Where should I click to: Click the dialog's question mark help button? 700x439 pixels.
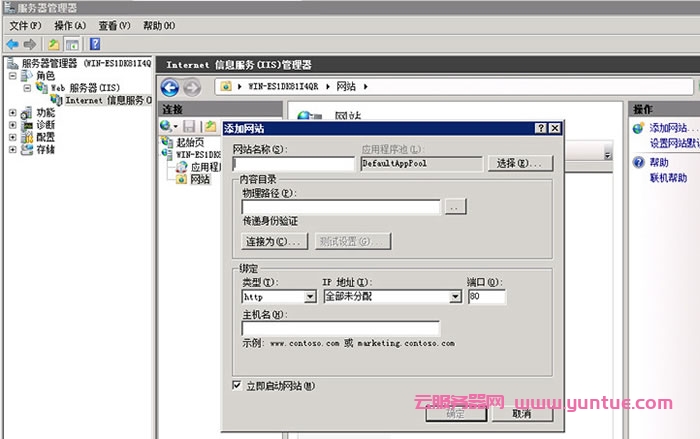click(540, 129)
